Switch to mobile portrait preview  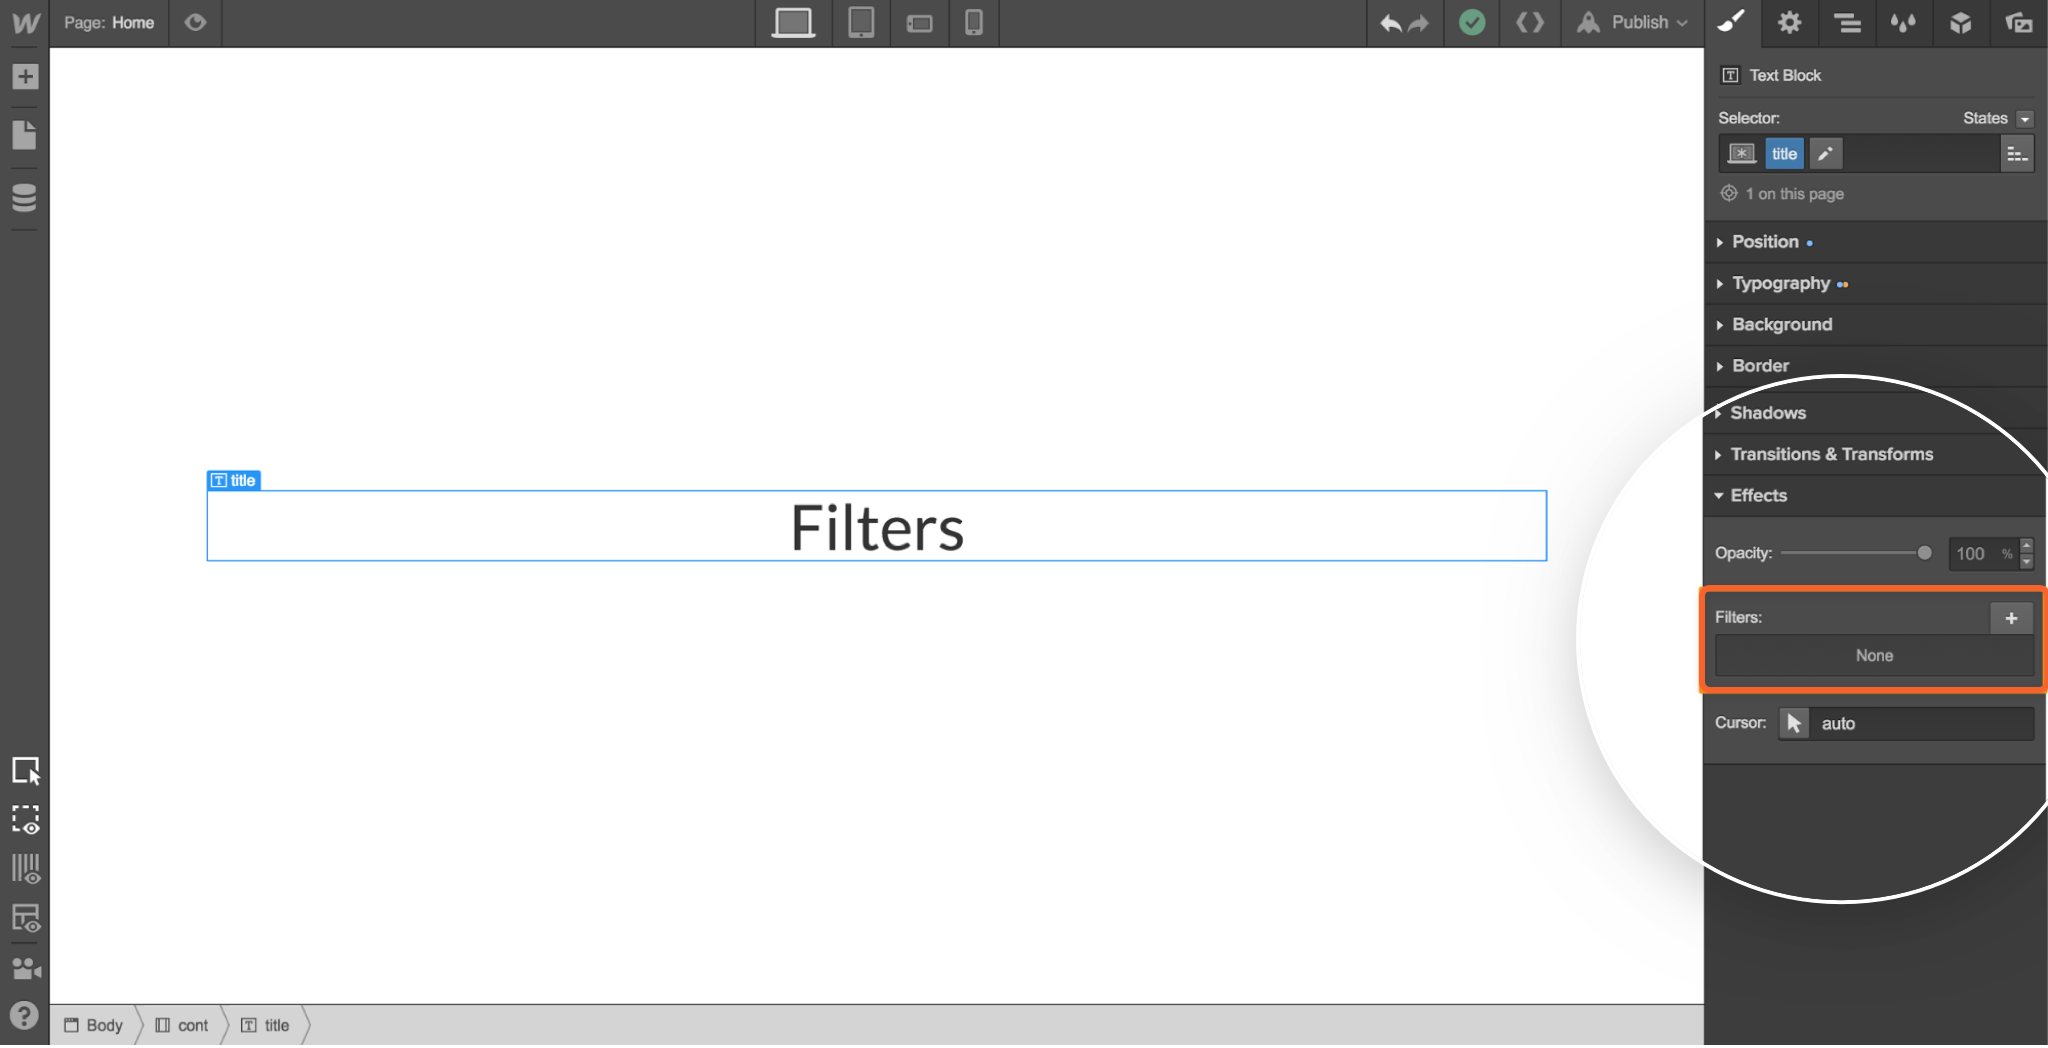tap(973, 23)
